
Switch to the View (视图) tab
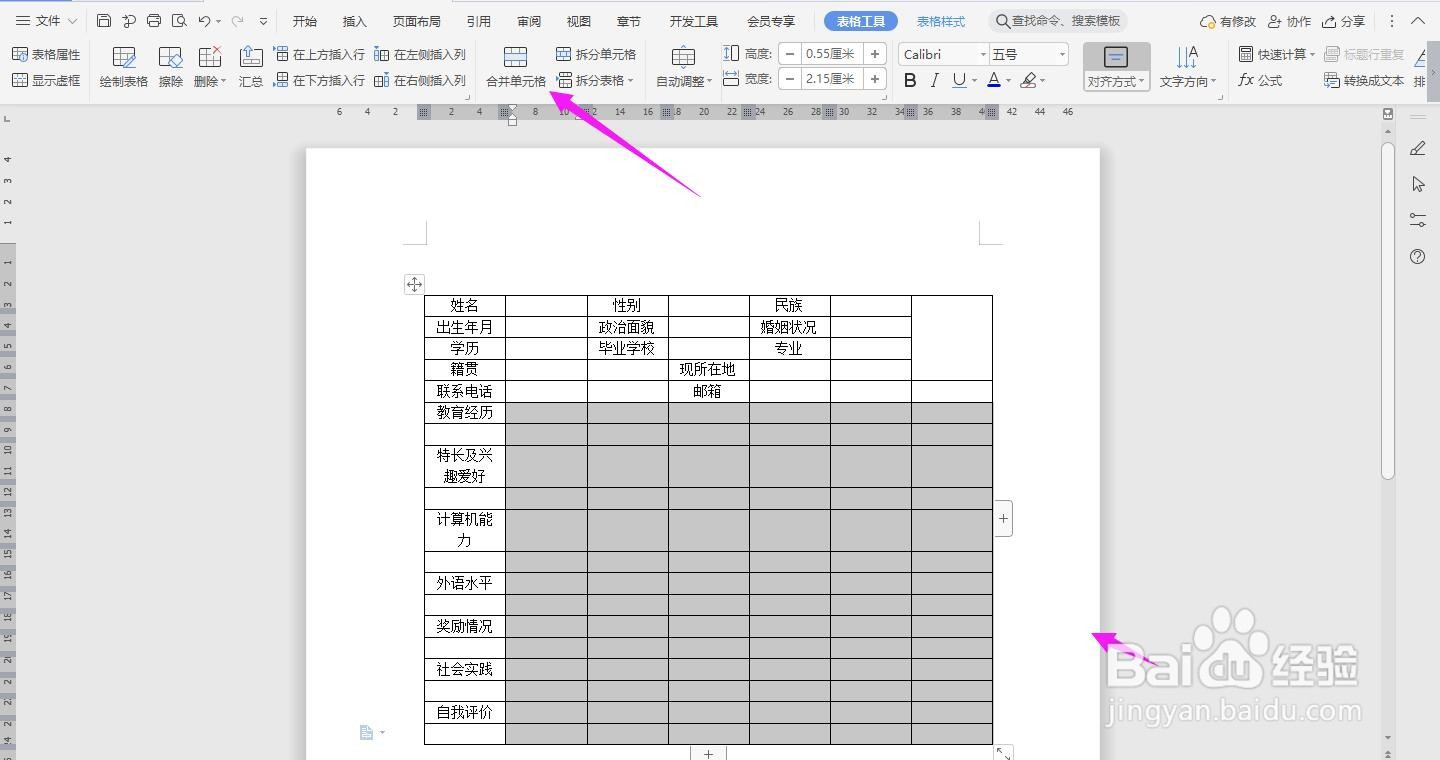pos(578,21)
